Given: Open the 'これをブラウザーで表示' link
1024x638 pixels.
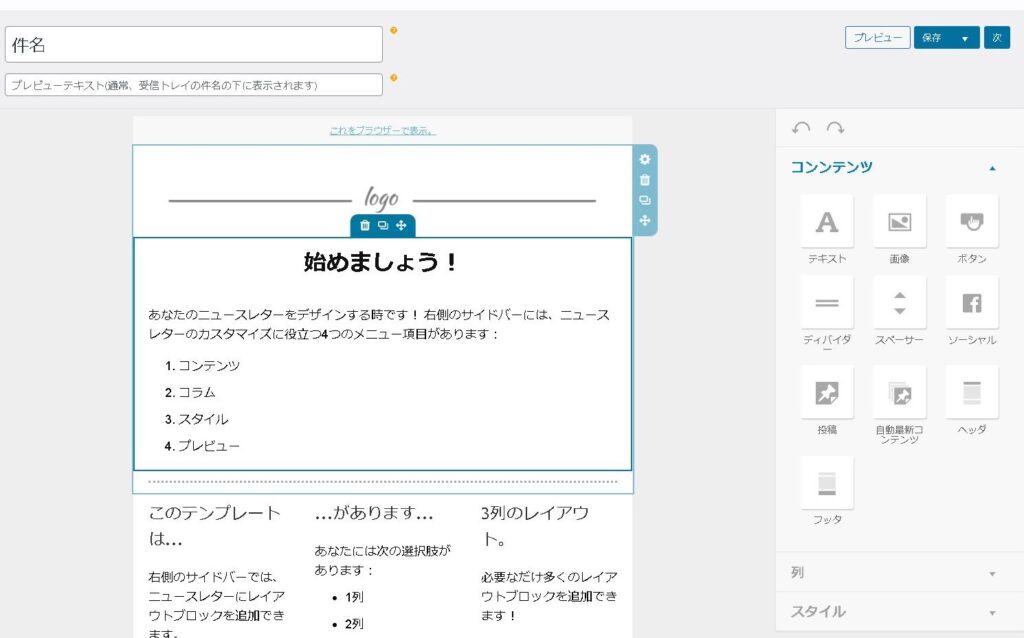Looking at the screenshot, I should pos(382,131).
